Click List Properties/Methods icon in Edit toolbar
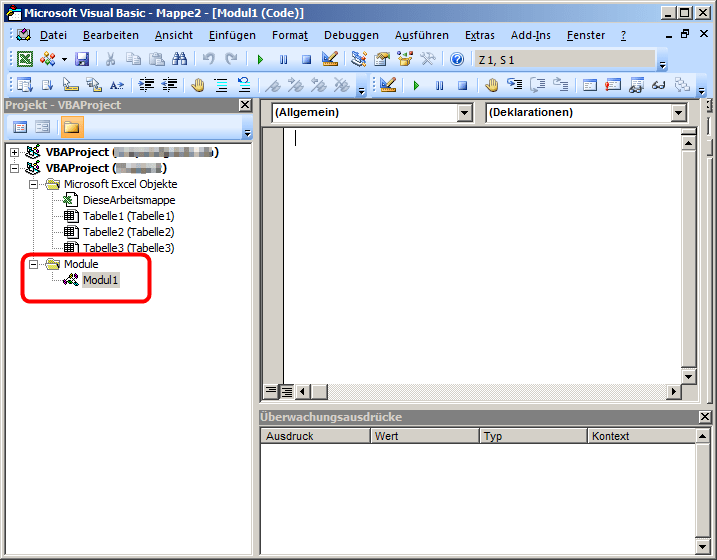Image resolution: width=717 pixels, height=560 pixels. point(24,85)
